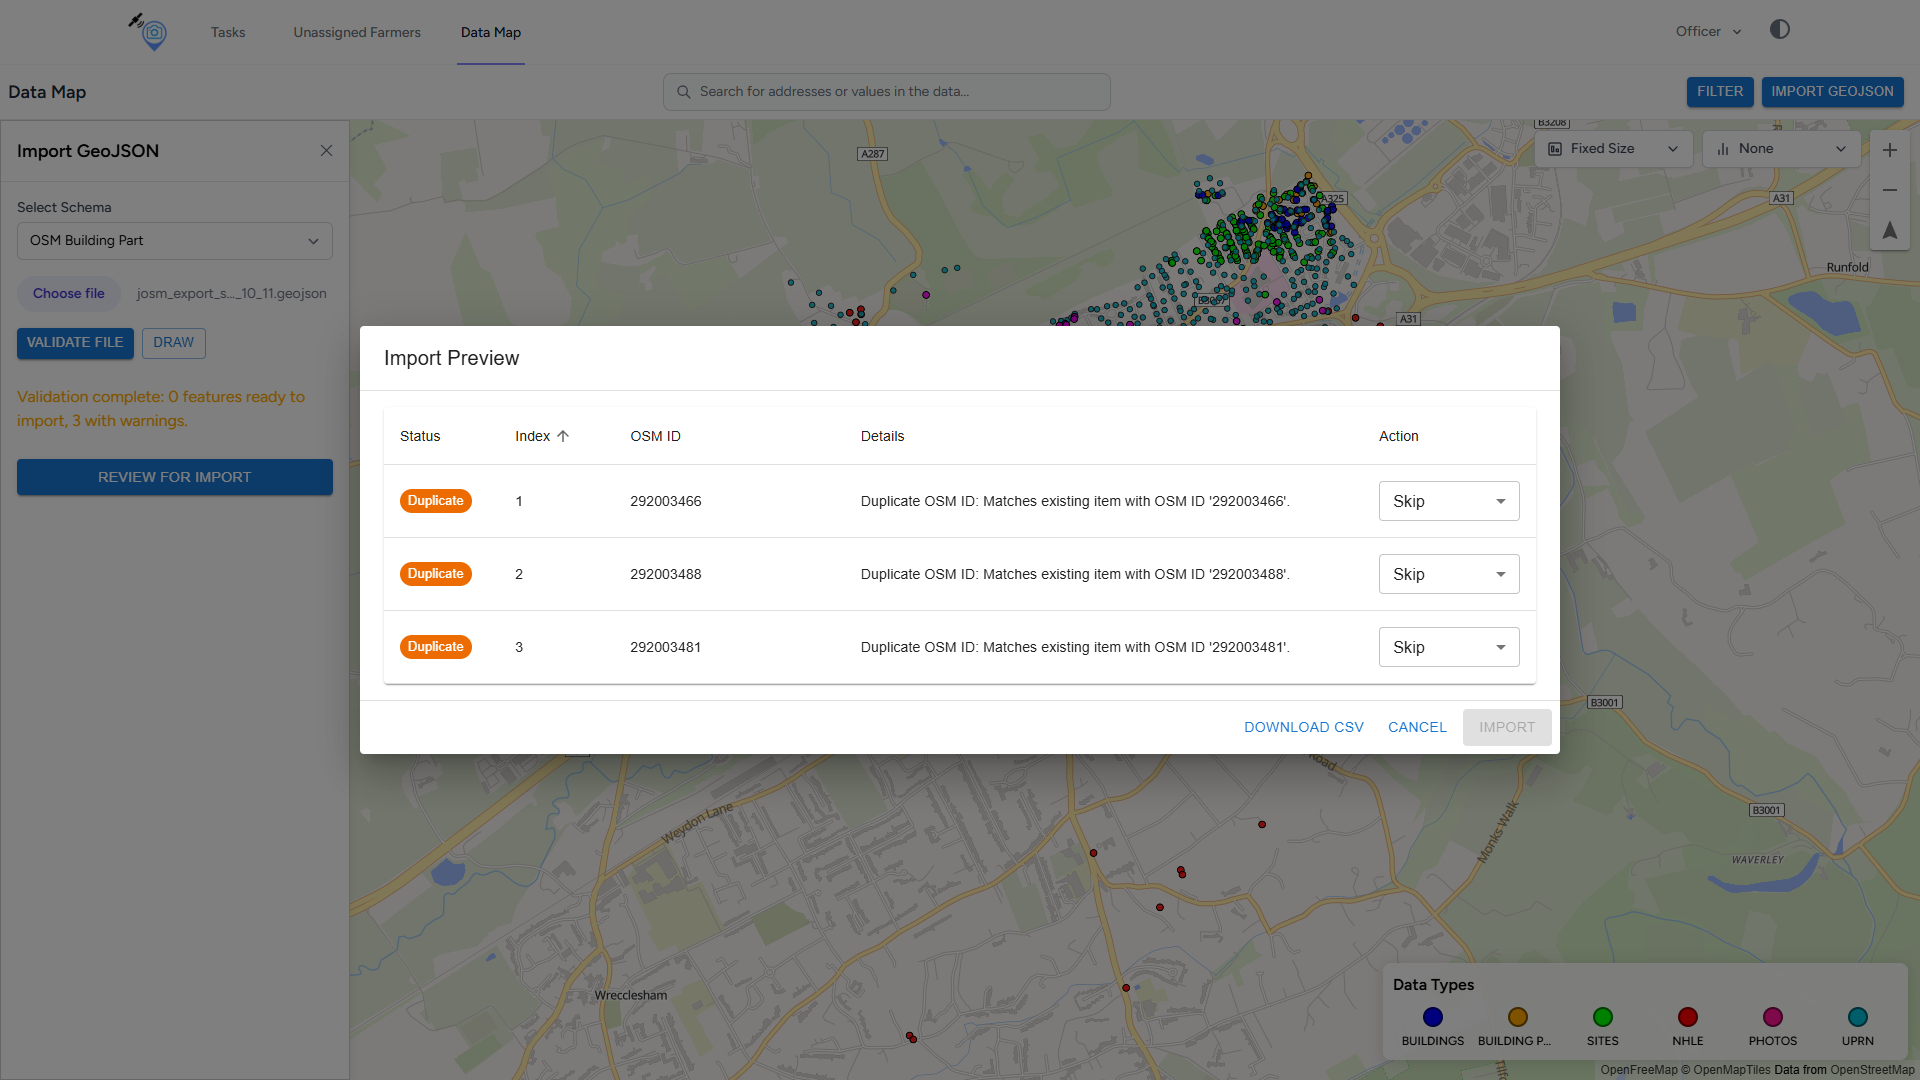Image resolution: width=1920 pixels, height=1080 pixels.
Task: Click the Download CSV button
Action: point(1303,727)
